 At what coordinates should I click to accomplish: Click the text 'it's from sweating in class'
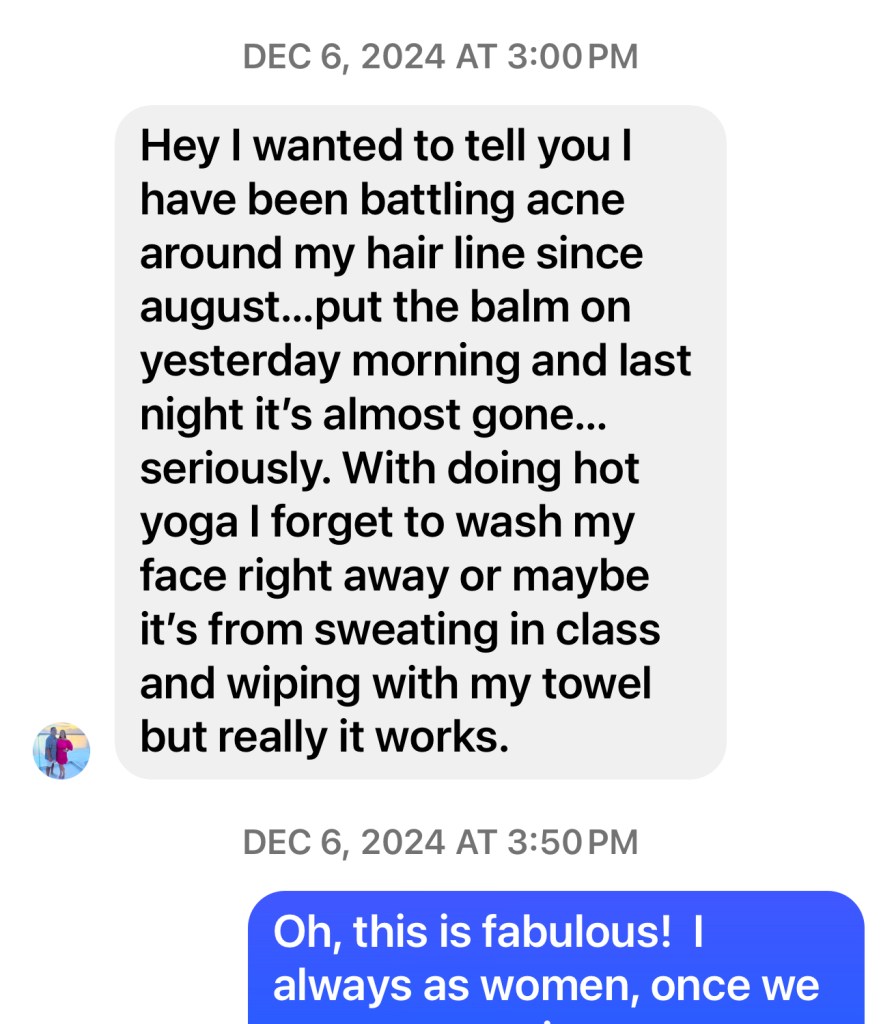[400, 630]
